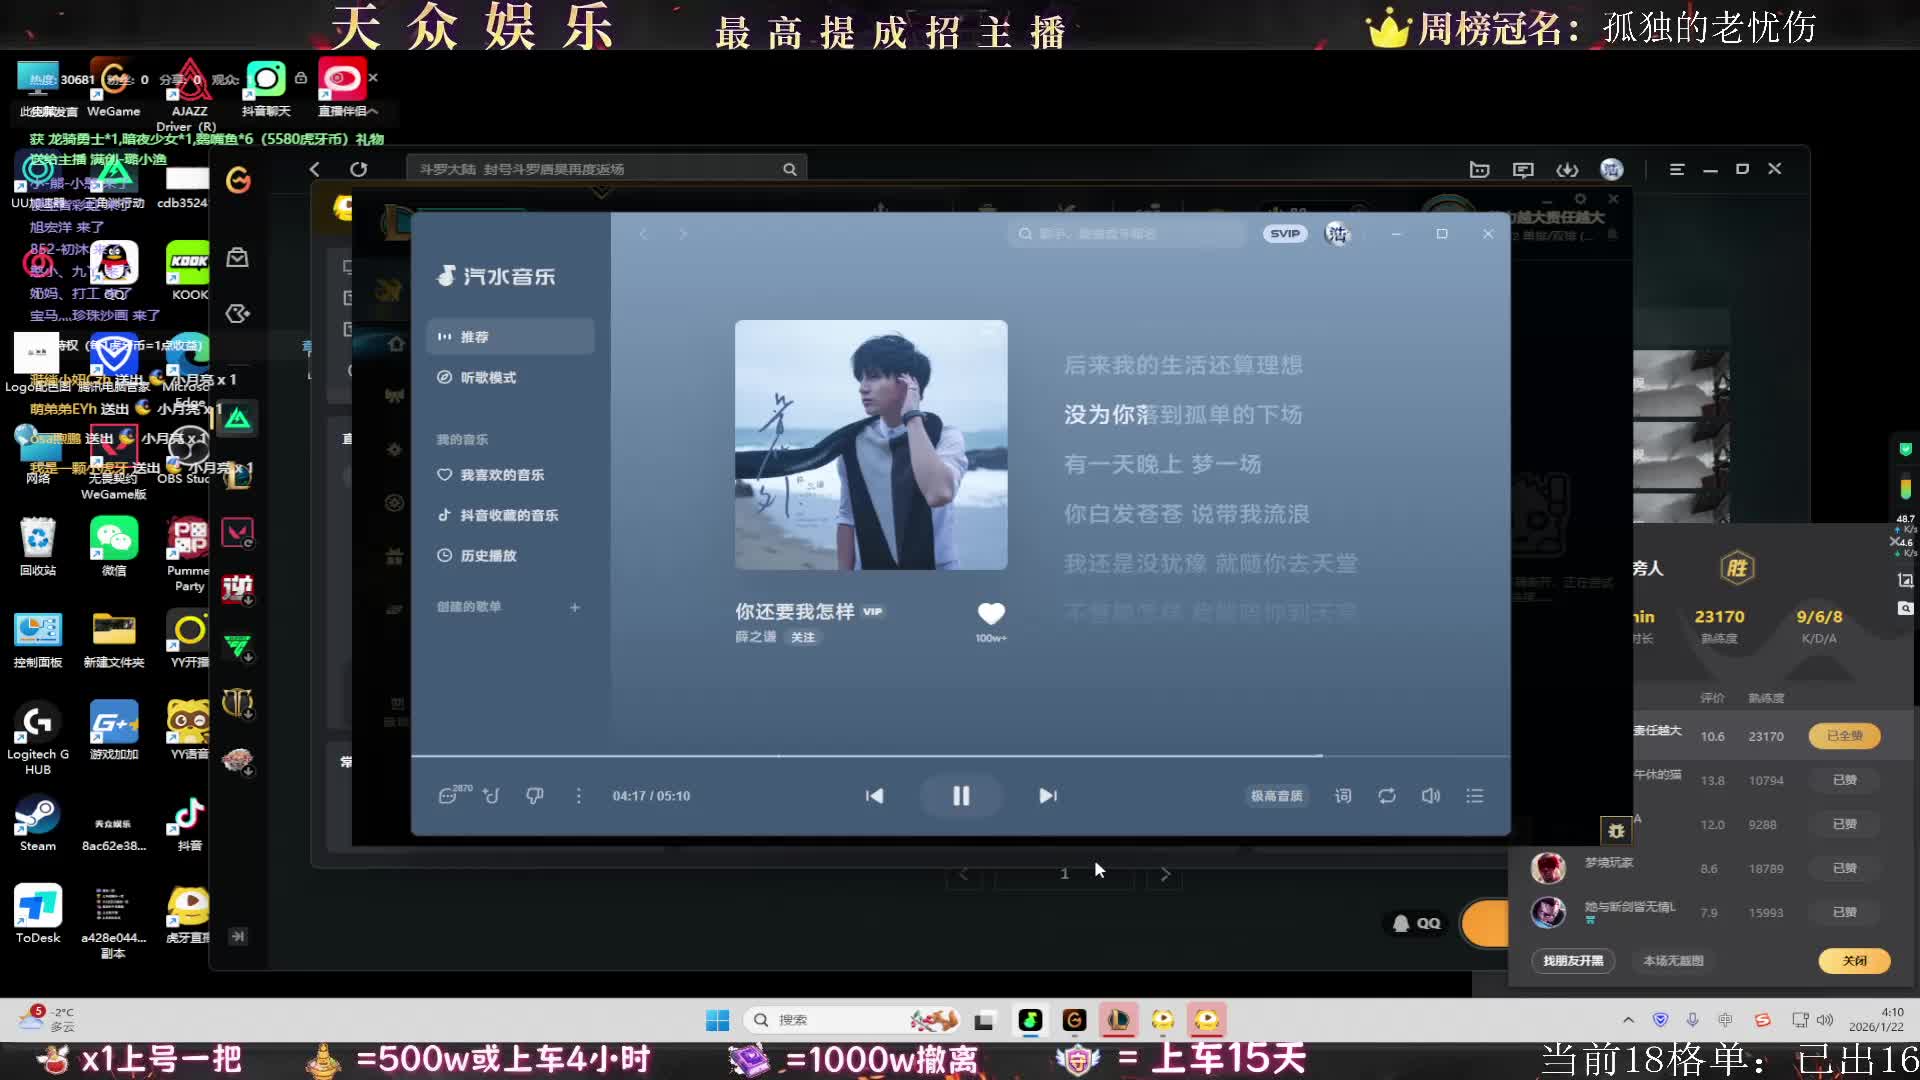1920x1080 pixels.
Task: Unlike the song via heart icon
Action: (x=990, y=613)
